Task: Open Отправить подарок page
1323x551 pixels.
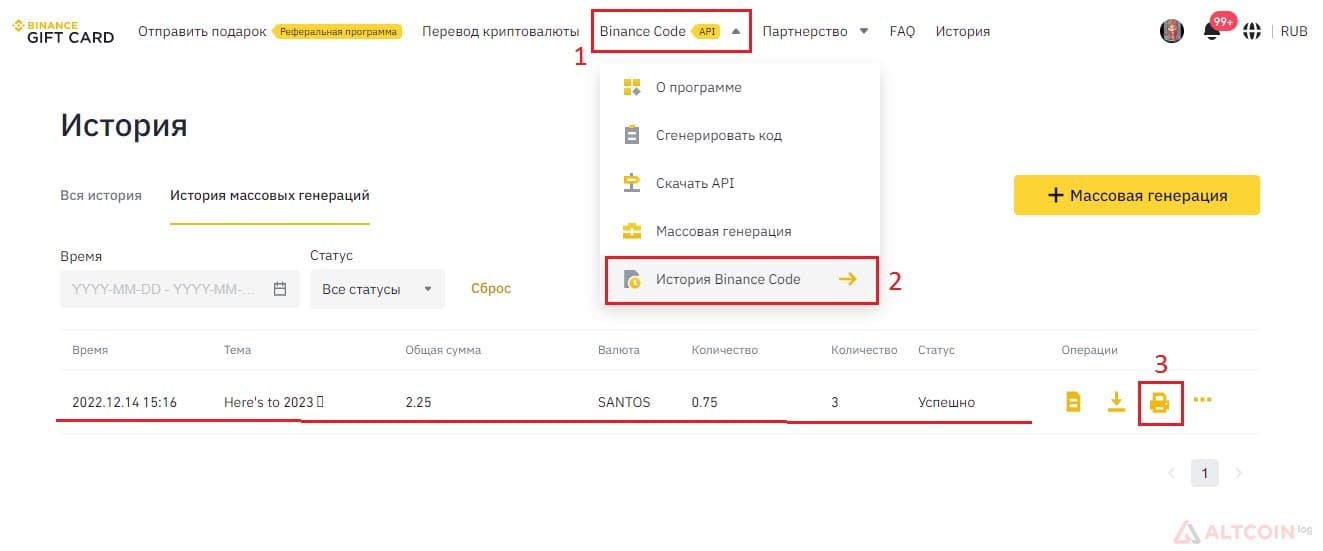Action: click(202, 31)
